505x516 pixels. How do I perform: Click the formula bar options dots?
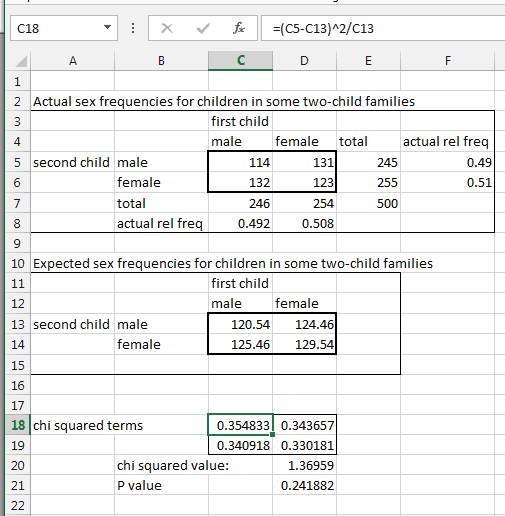tap(133, 28)
